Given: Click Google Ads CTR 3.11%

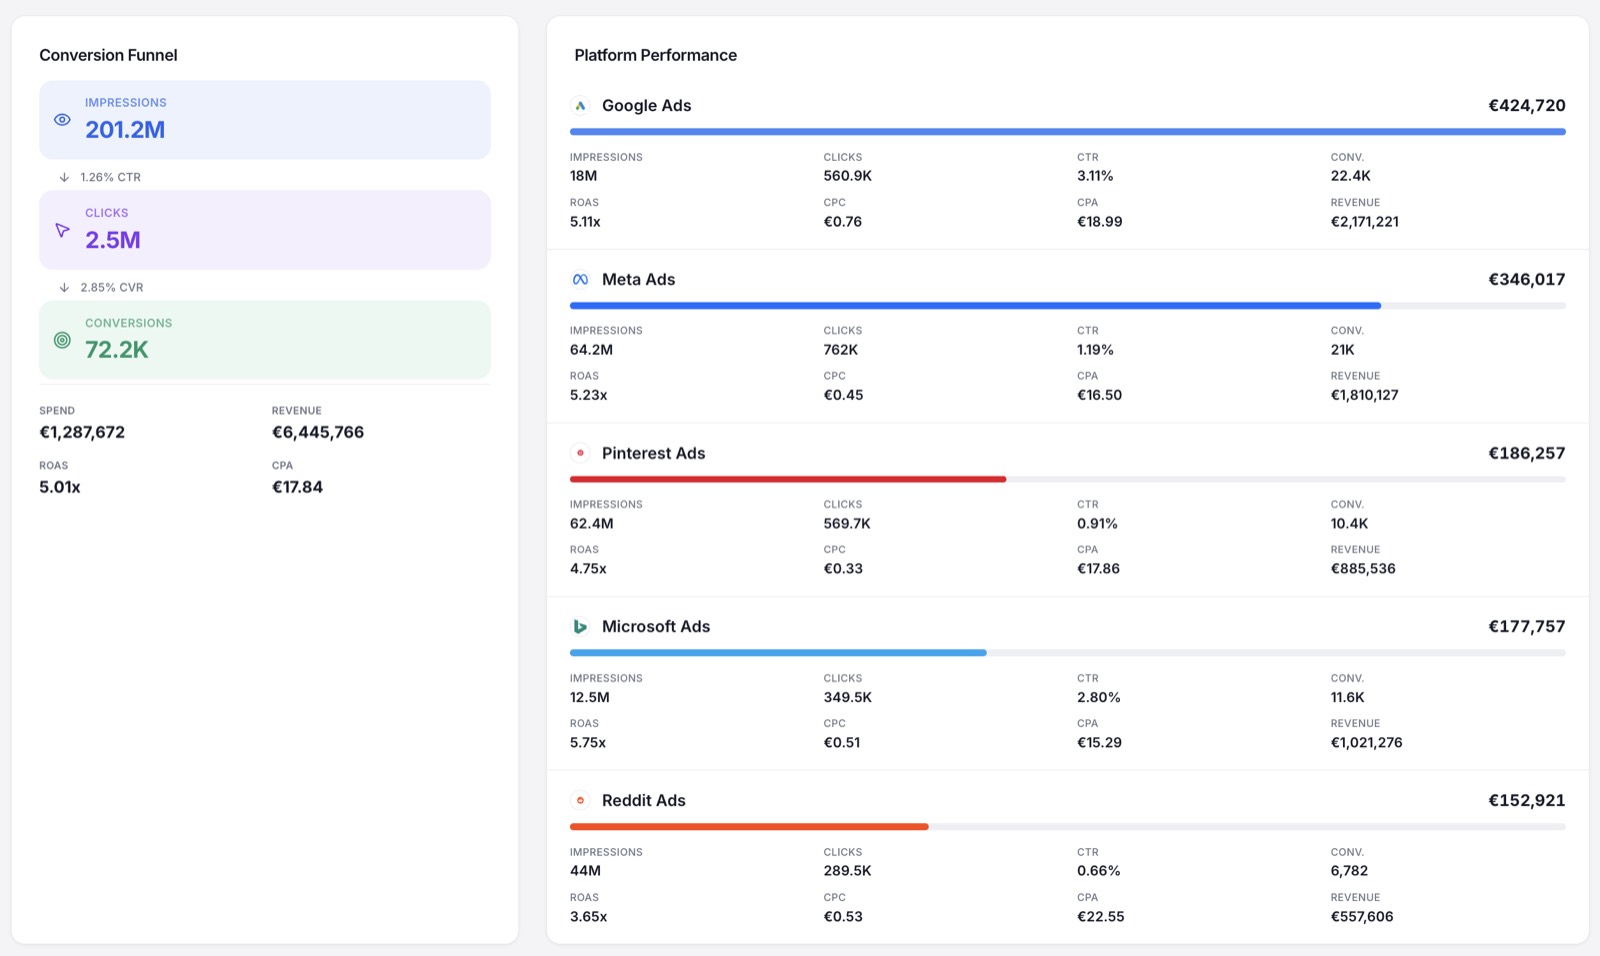Looking at the screenshot, I should coord(1095,175).
